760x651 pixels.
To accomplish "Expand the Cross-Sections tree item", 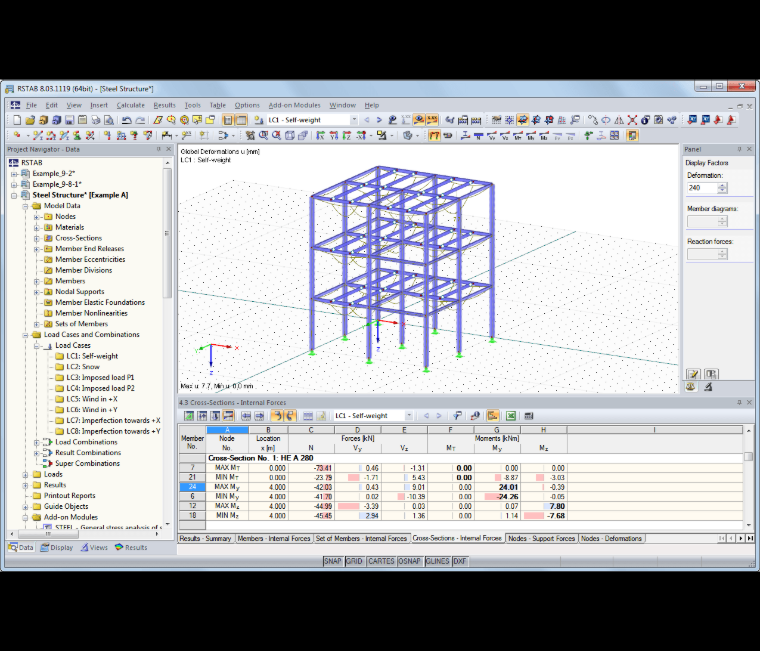I will (36, 238).
